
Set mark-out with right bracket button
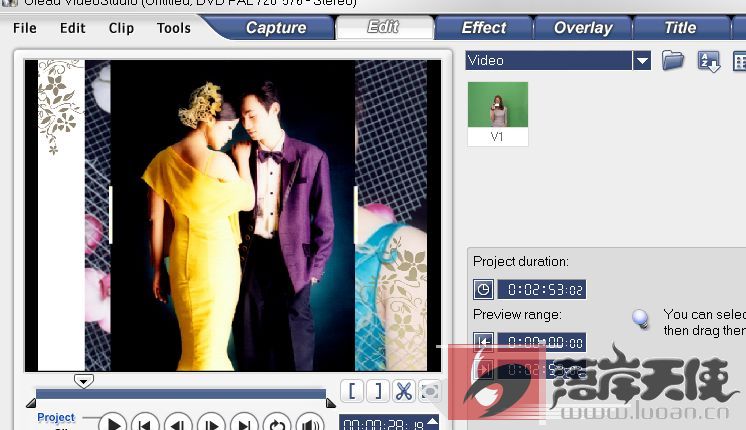[x=378, y=391]
